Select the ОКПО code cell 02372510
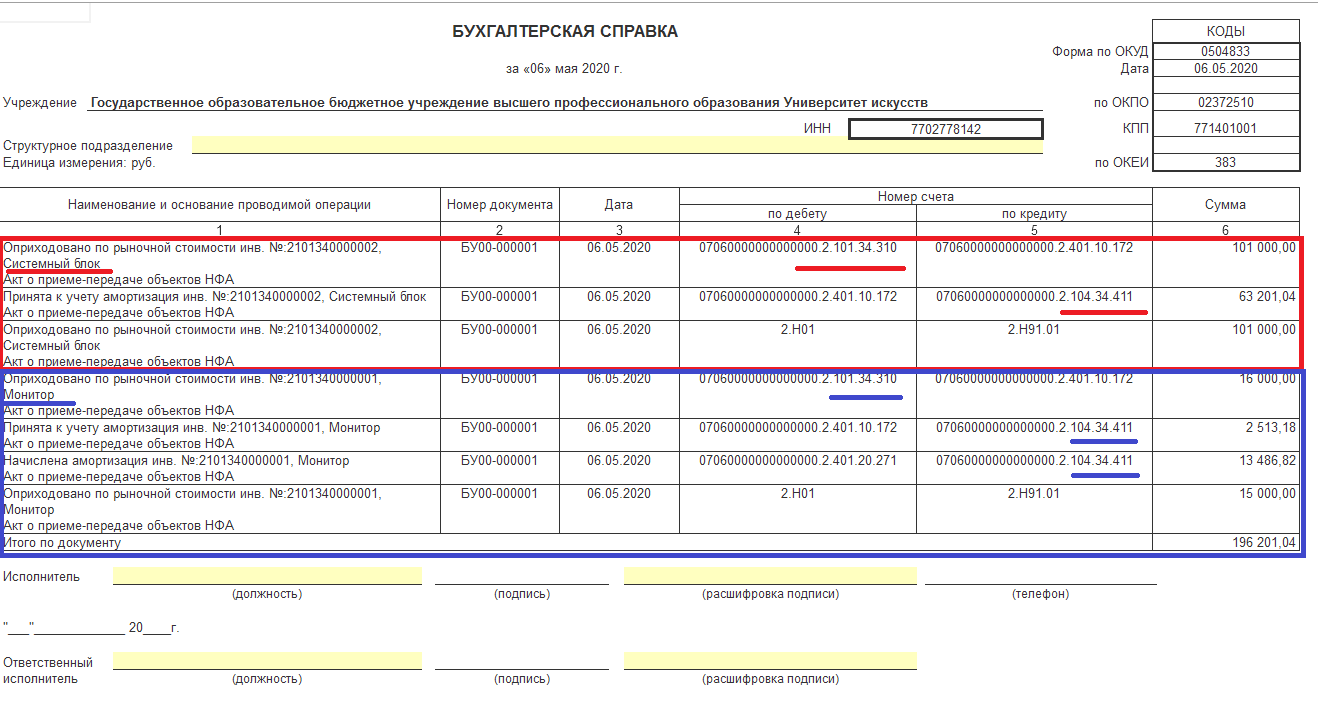1318x704 pixels. pos(1226,103)
